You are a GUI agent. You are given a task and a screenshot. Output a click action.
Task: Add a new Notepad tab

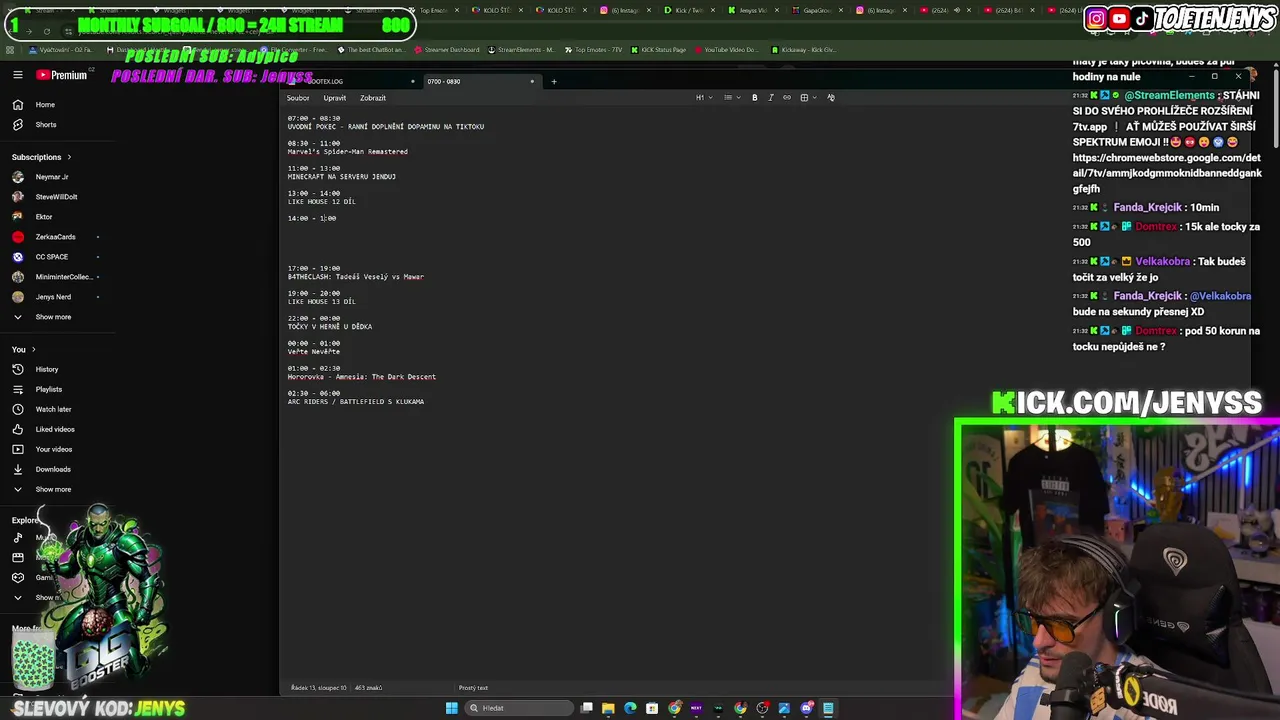(x=553, y=81)
